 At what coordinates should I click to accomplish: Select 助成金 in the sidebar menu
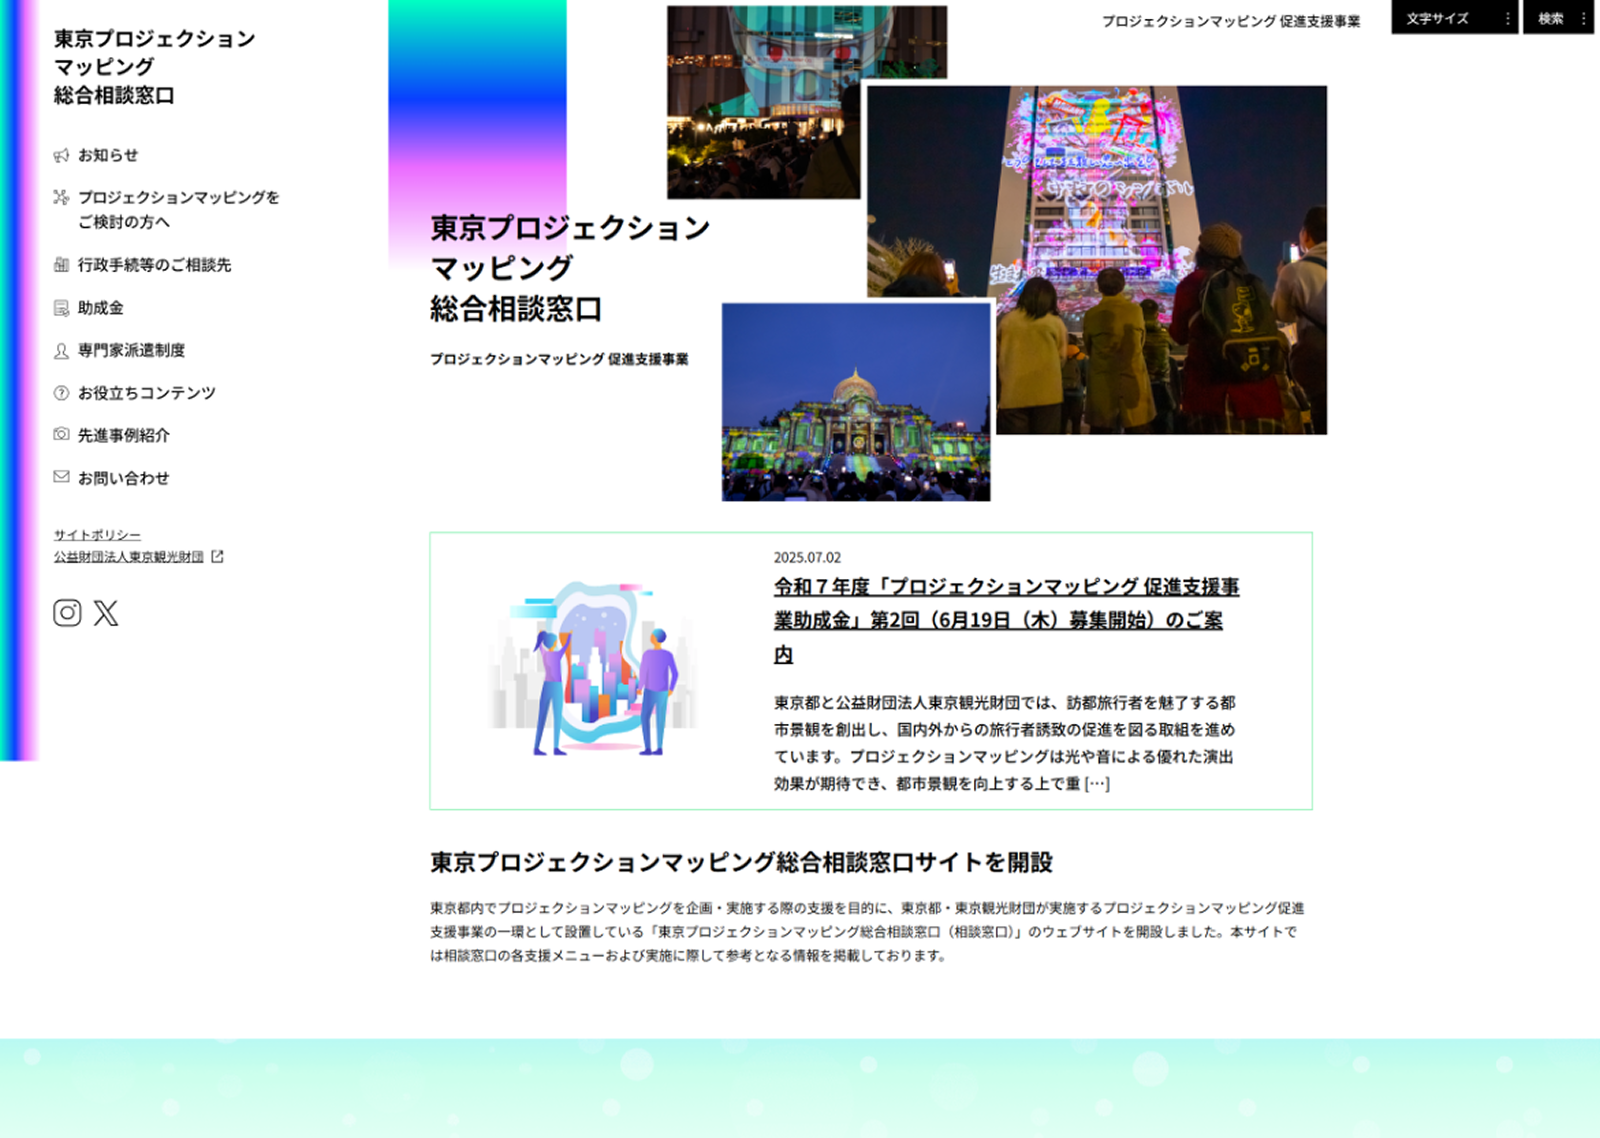[101, 308]
